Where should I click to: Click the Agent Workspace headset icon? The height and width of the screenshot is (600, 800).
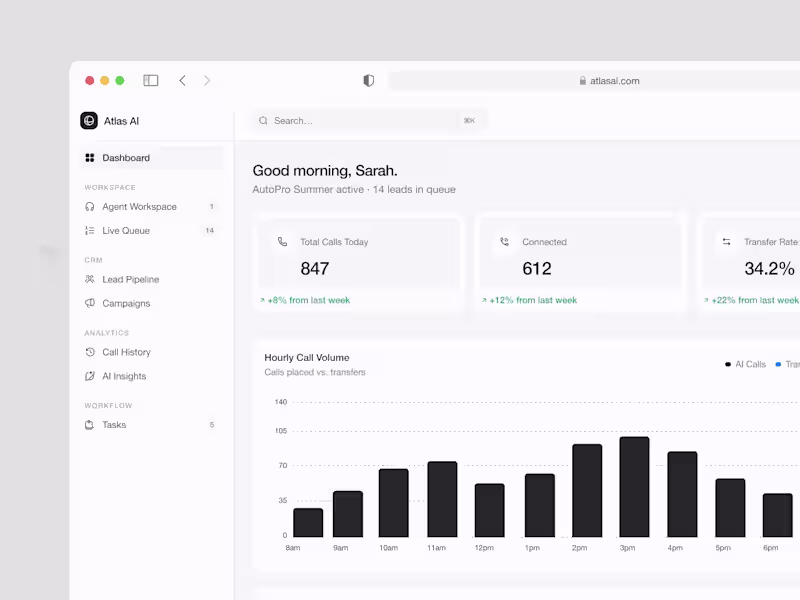90,207
